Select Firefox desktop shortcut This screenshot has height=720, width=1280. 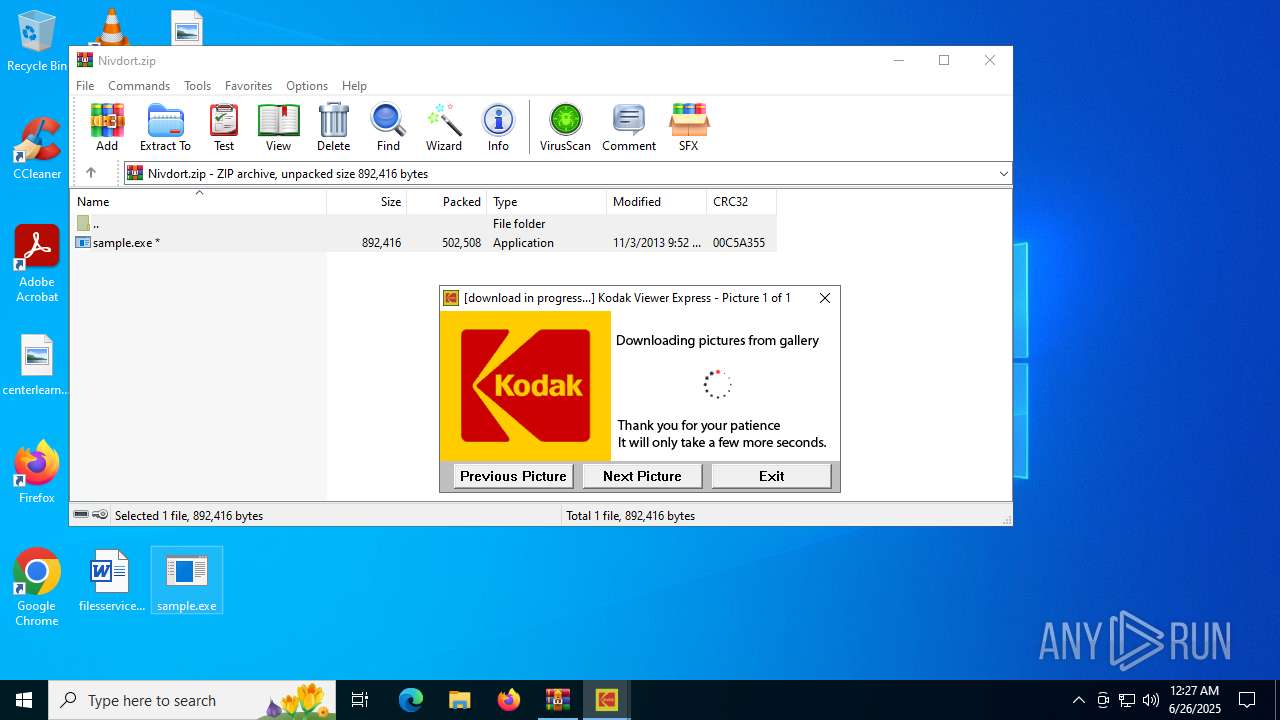37,472
